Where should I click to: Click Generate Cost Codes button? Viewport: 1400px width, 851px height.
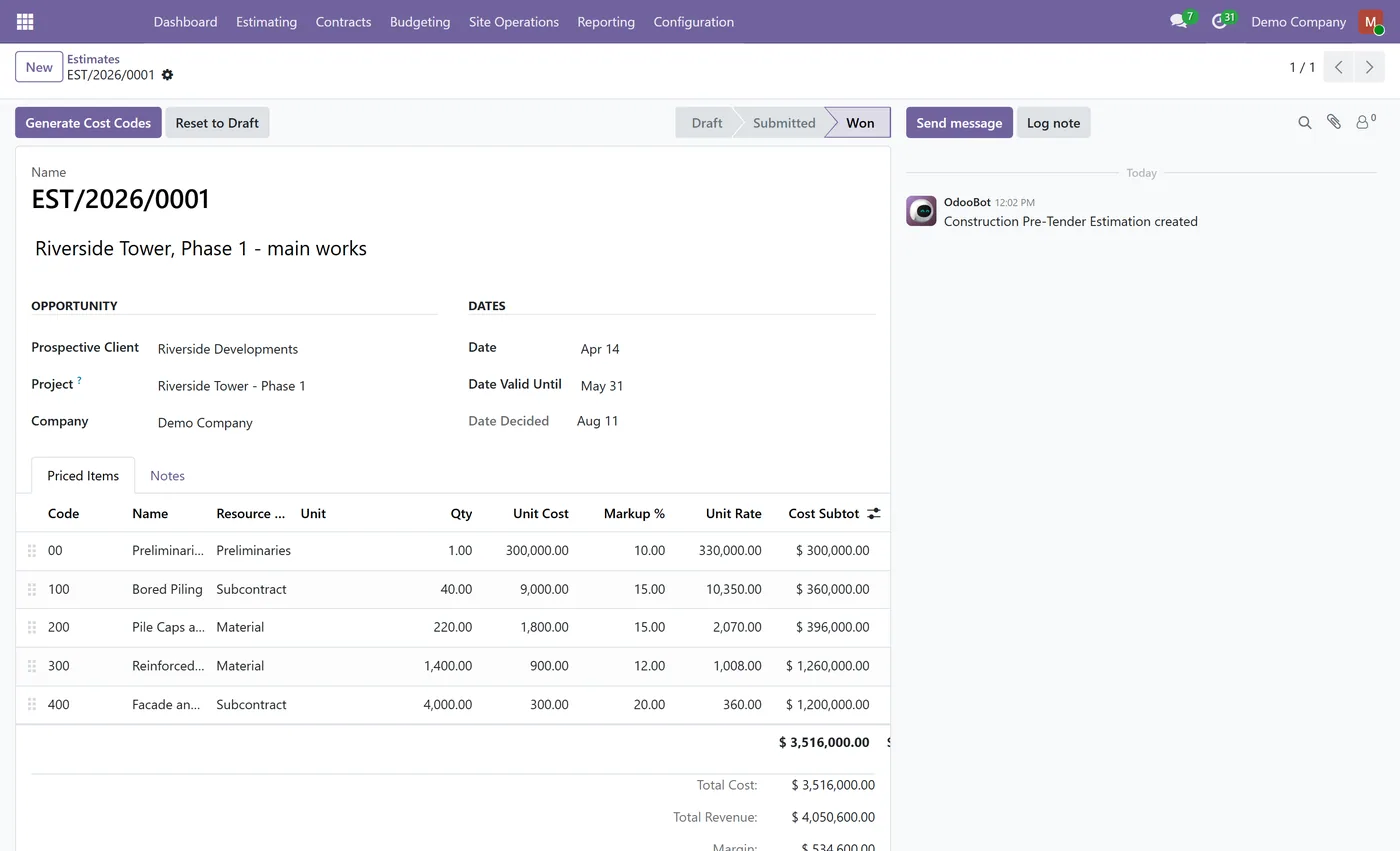pos(88,123)
